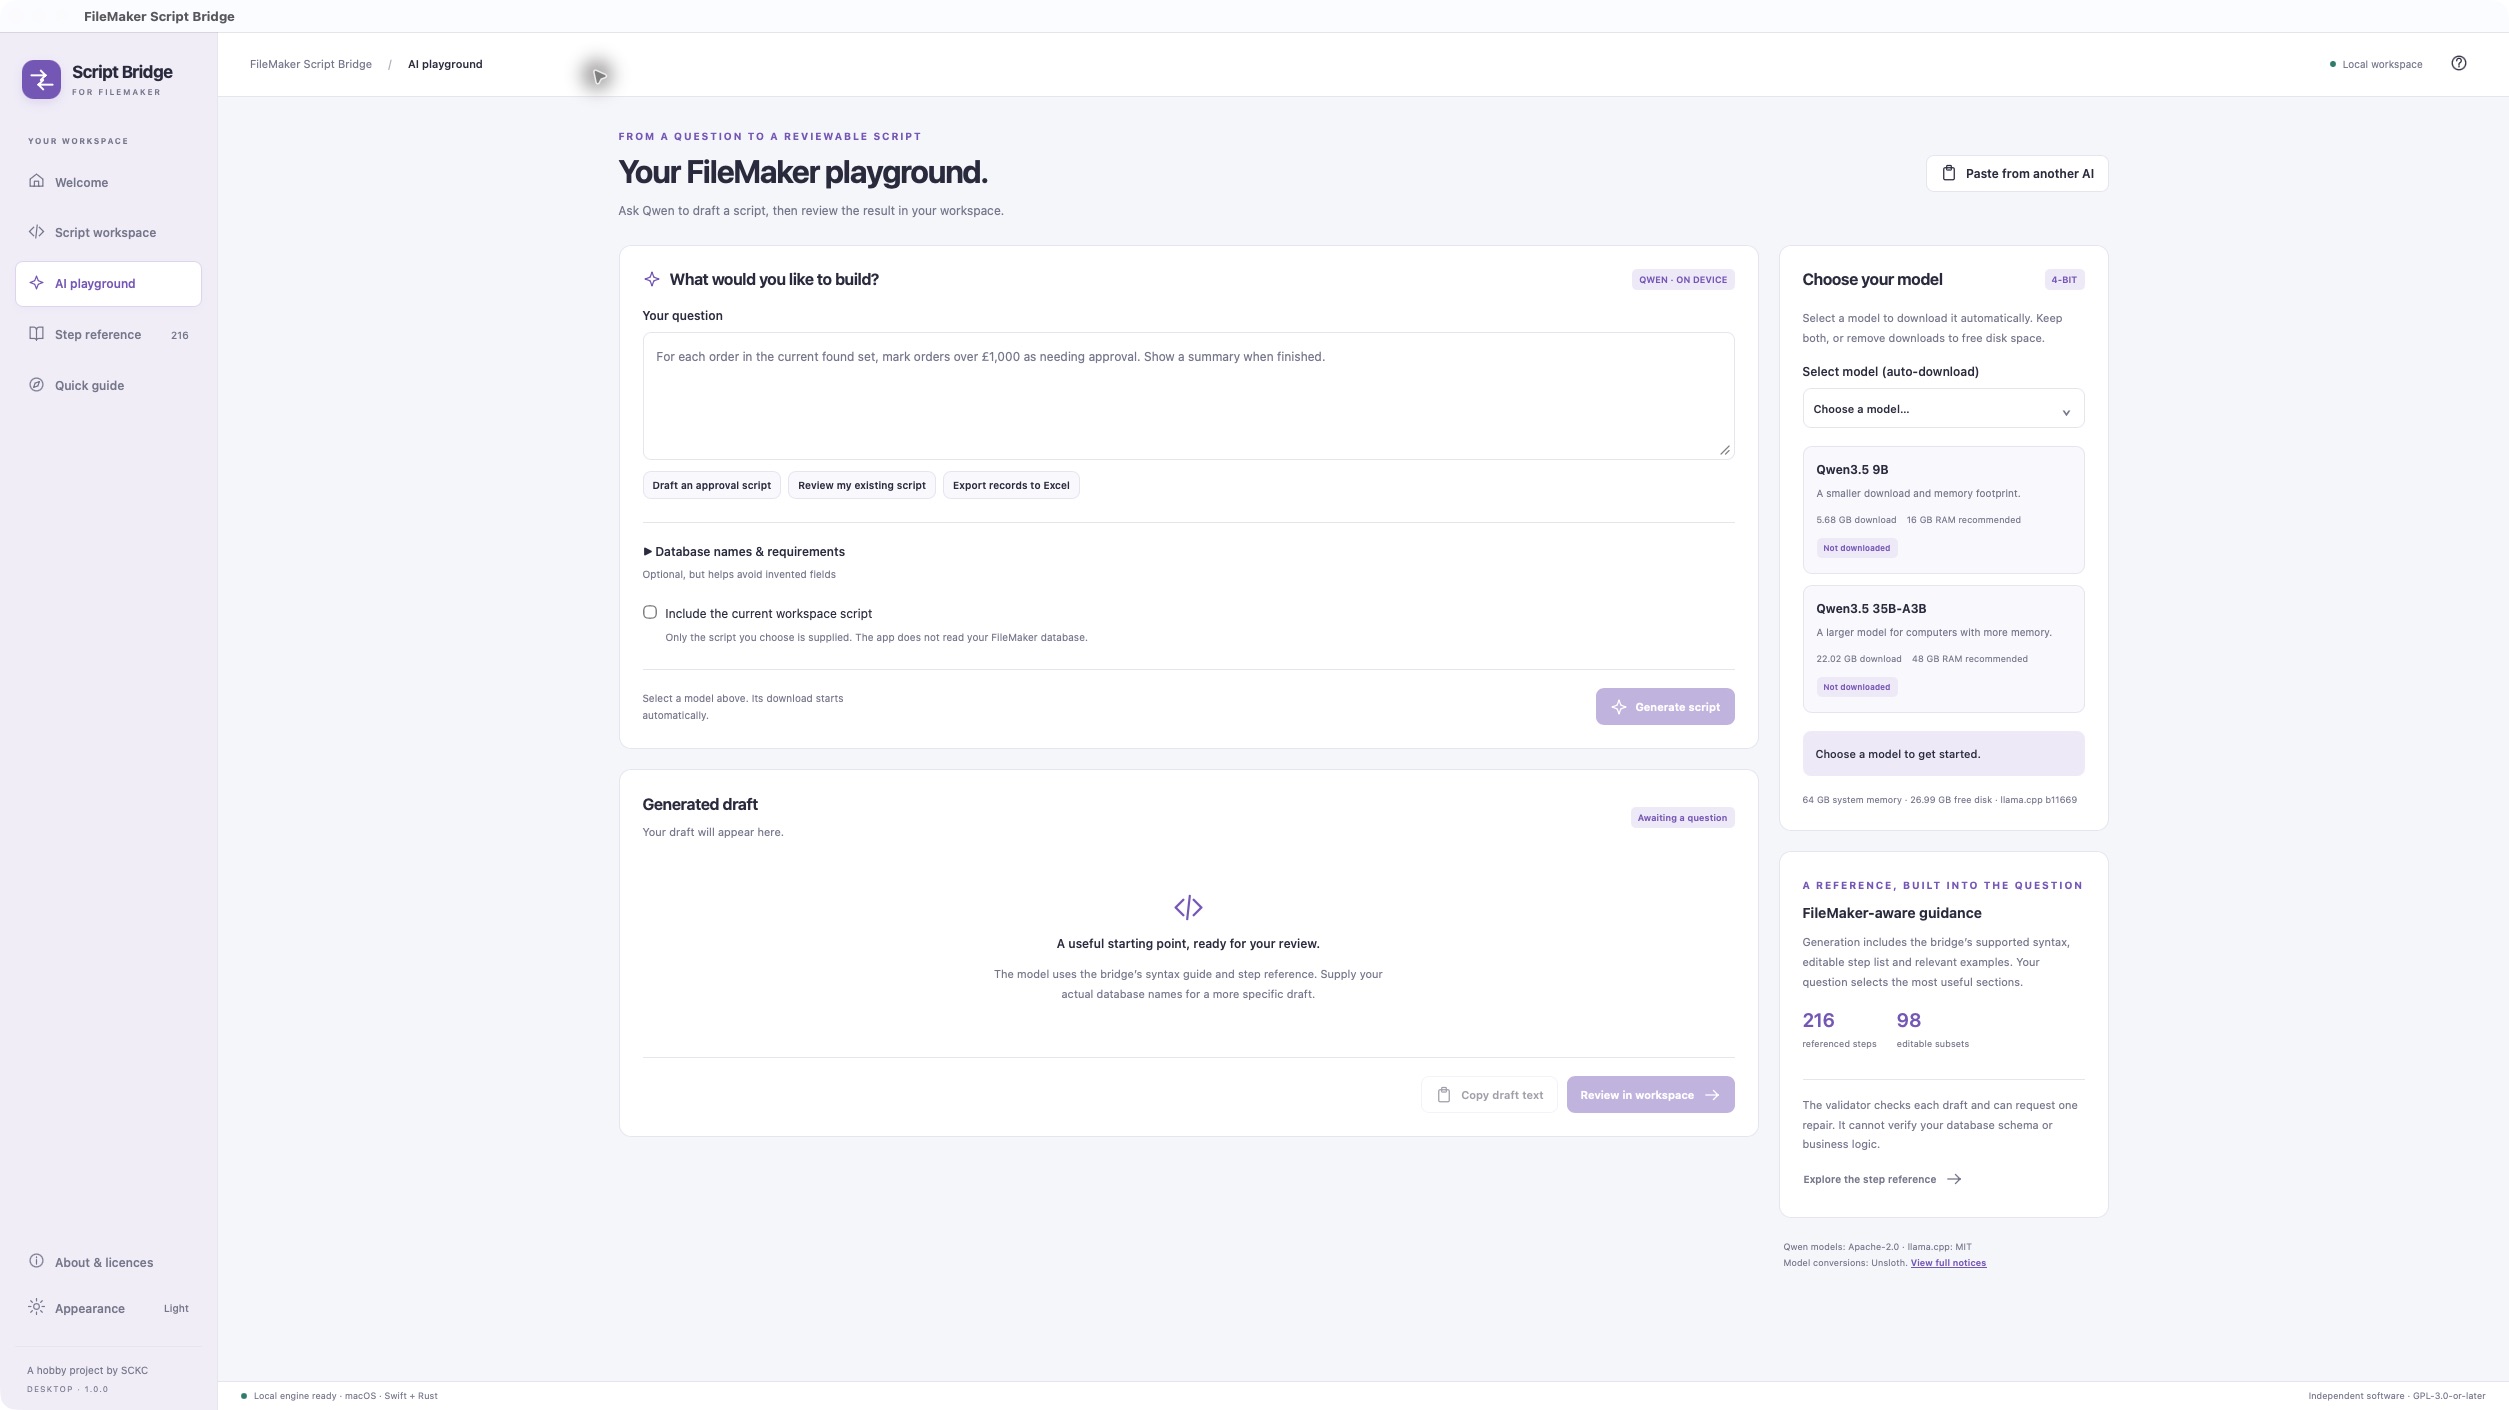Click the clipboard icon in Paste from another AI
This screenshot has width=2509, height=1410.
click(1948, 173)
